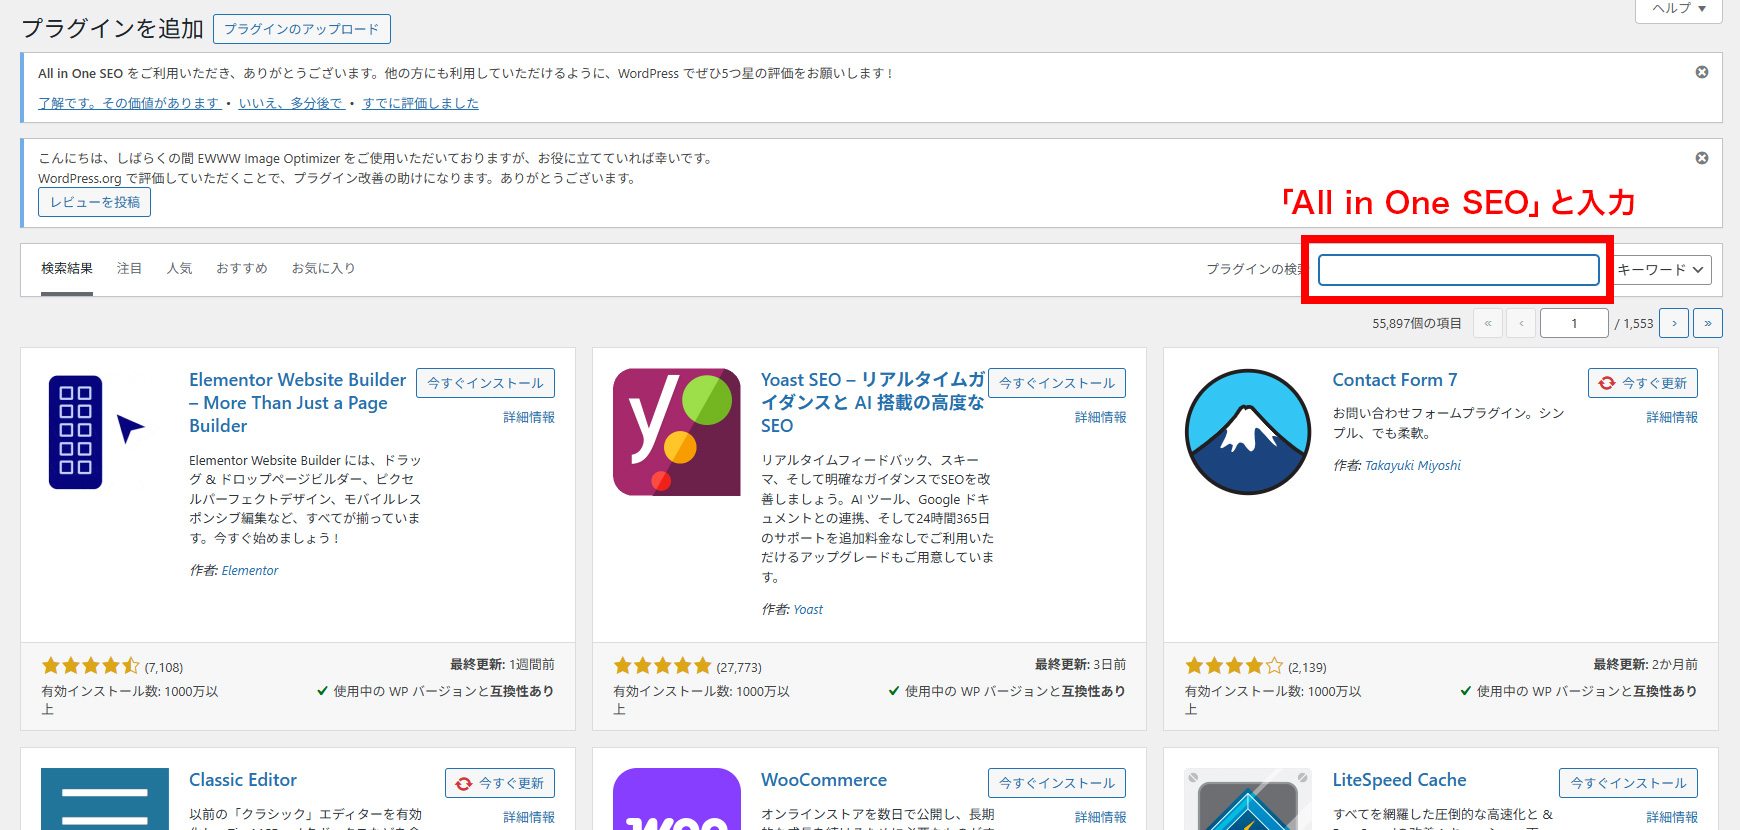
Task: Install Yoast SEO now
Action: (1057, 383)
